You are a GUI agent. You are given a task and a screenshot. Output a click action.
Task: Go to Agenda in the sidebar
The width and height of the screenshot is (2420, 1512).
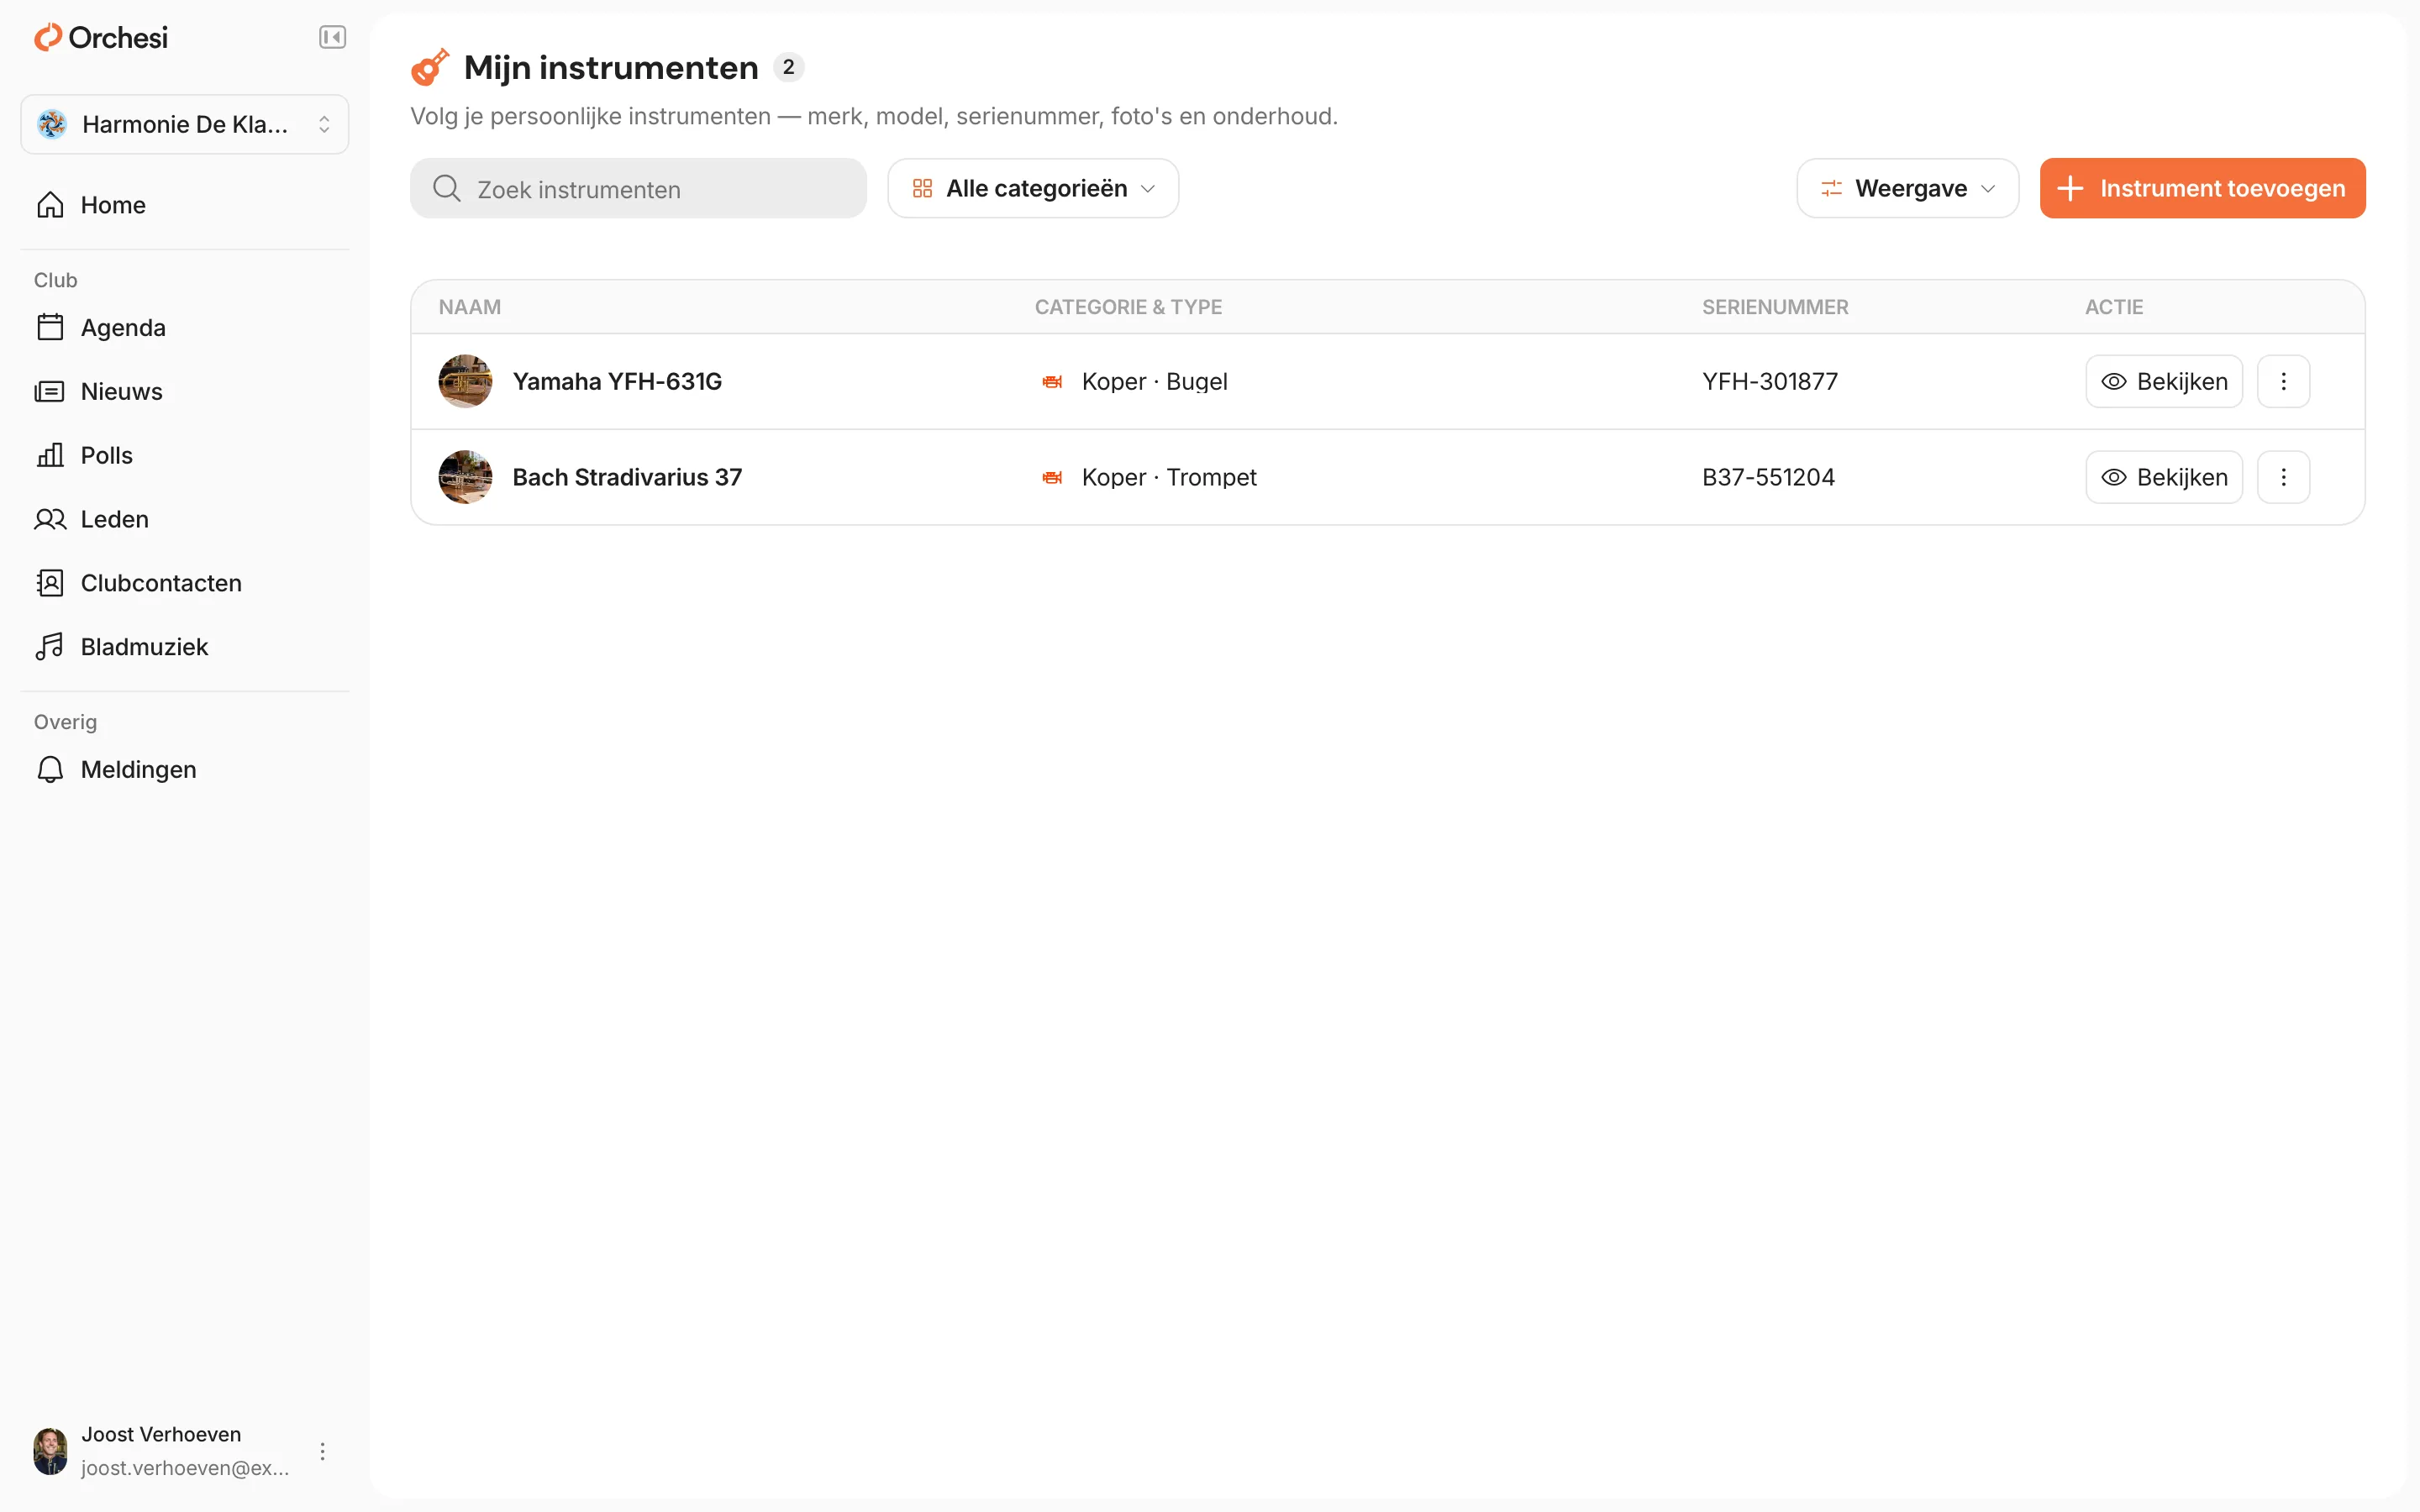pyautogui.click(x=185, y=328)
